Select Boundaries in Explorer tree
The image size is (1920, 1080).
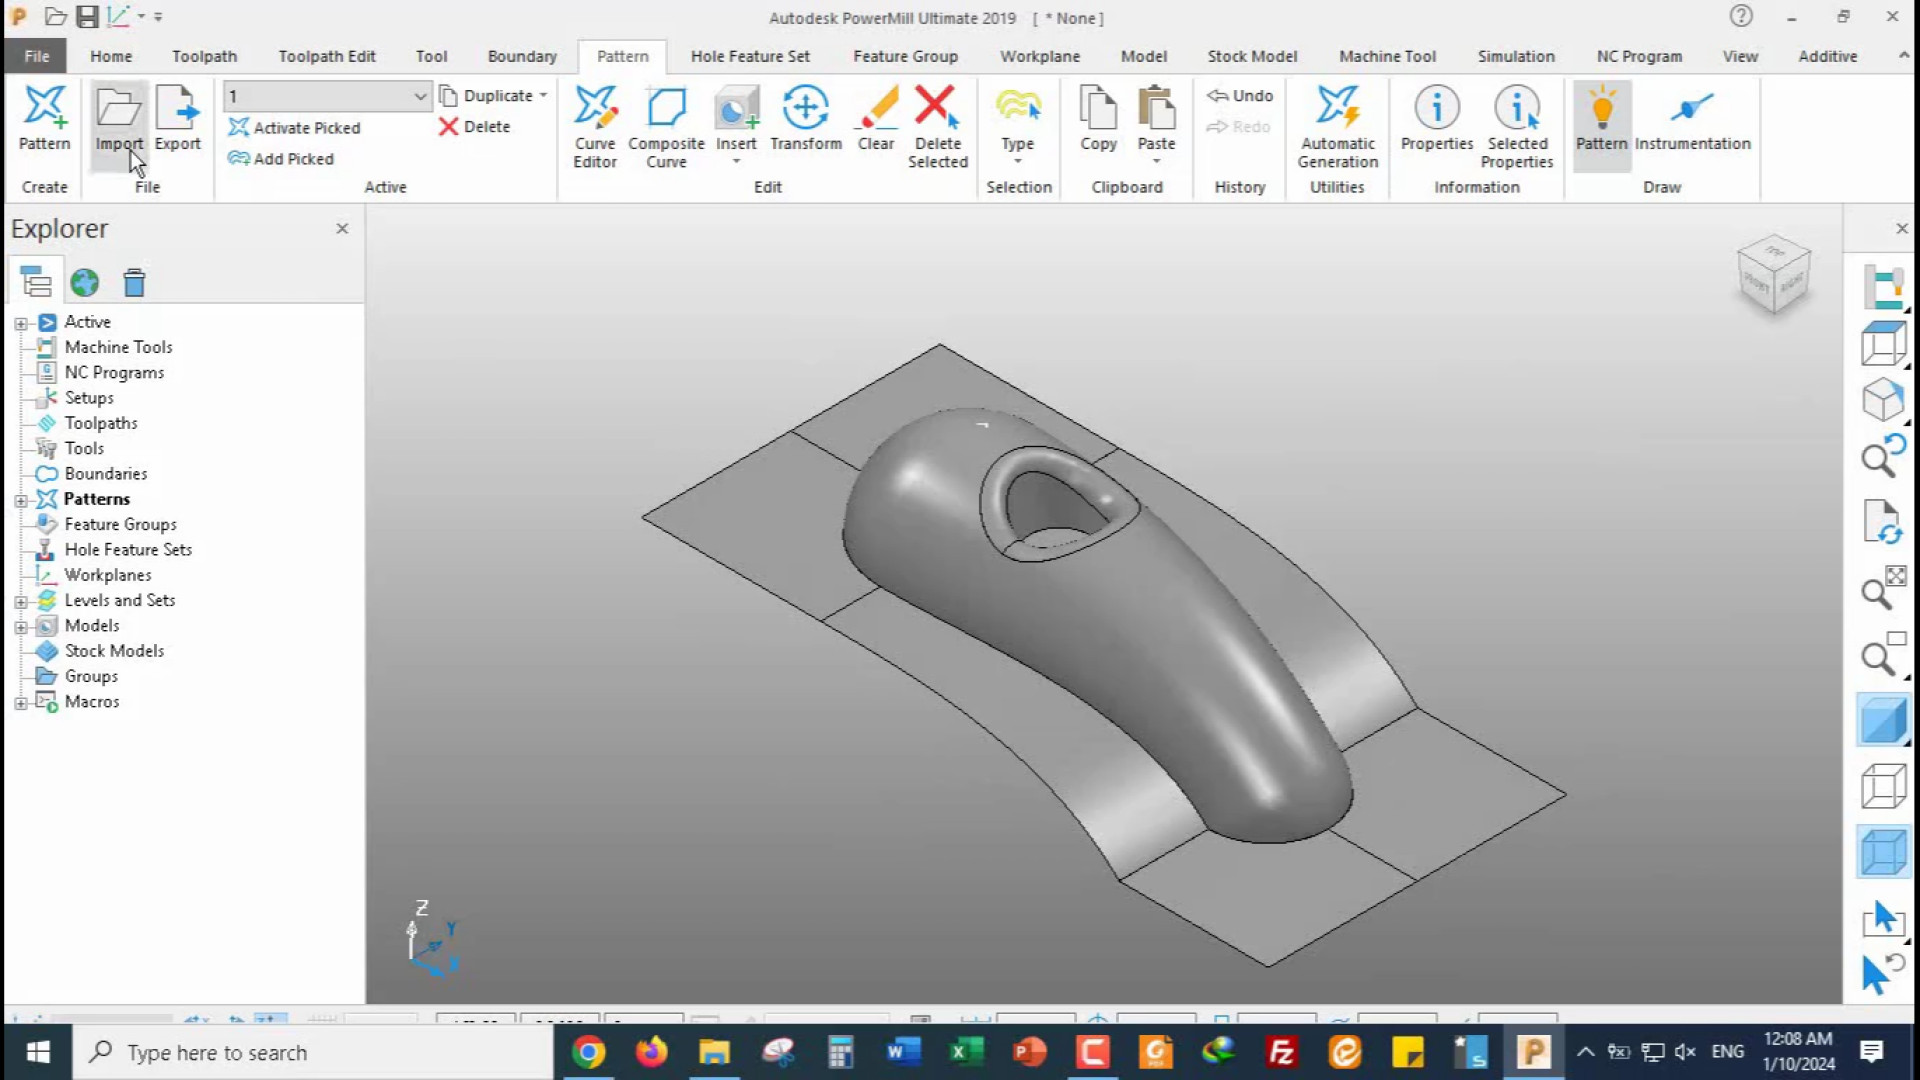(106, 474)
